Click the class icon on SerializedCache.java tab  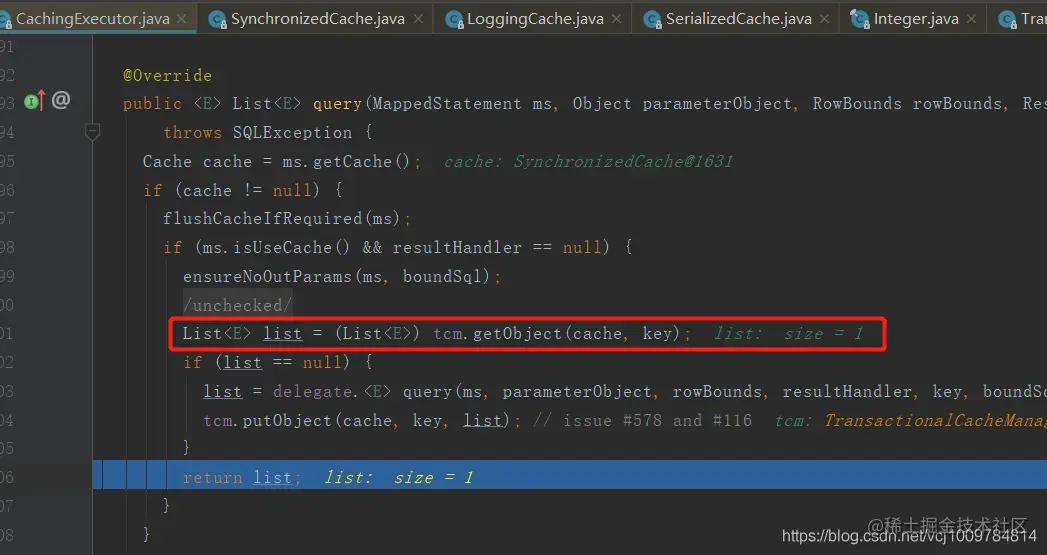[652, 19]
